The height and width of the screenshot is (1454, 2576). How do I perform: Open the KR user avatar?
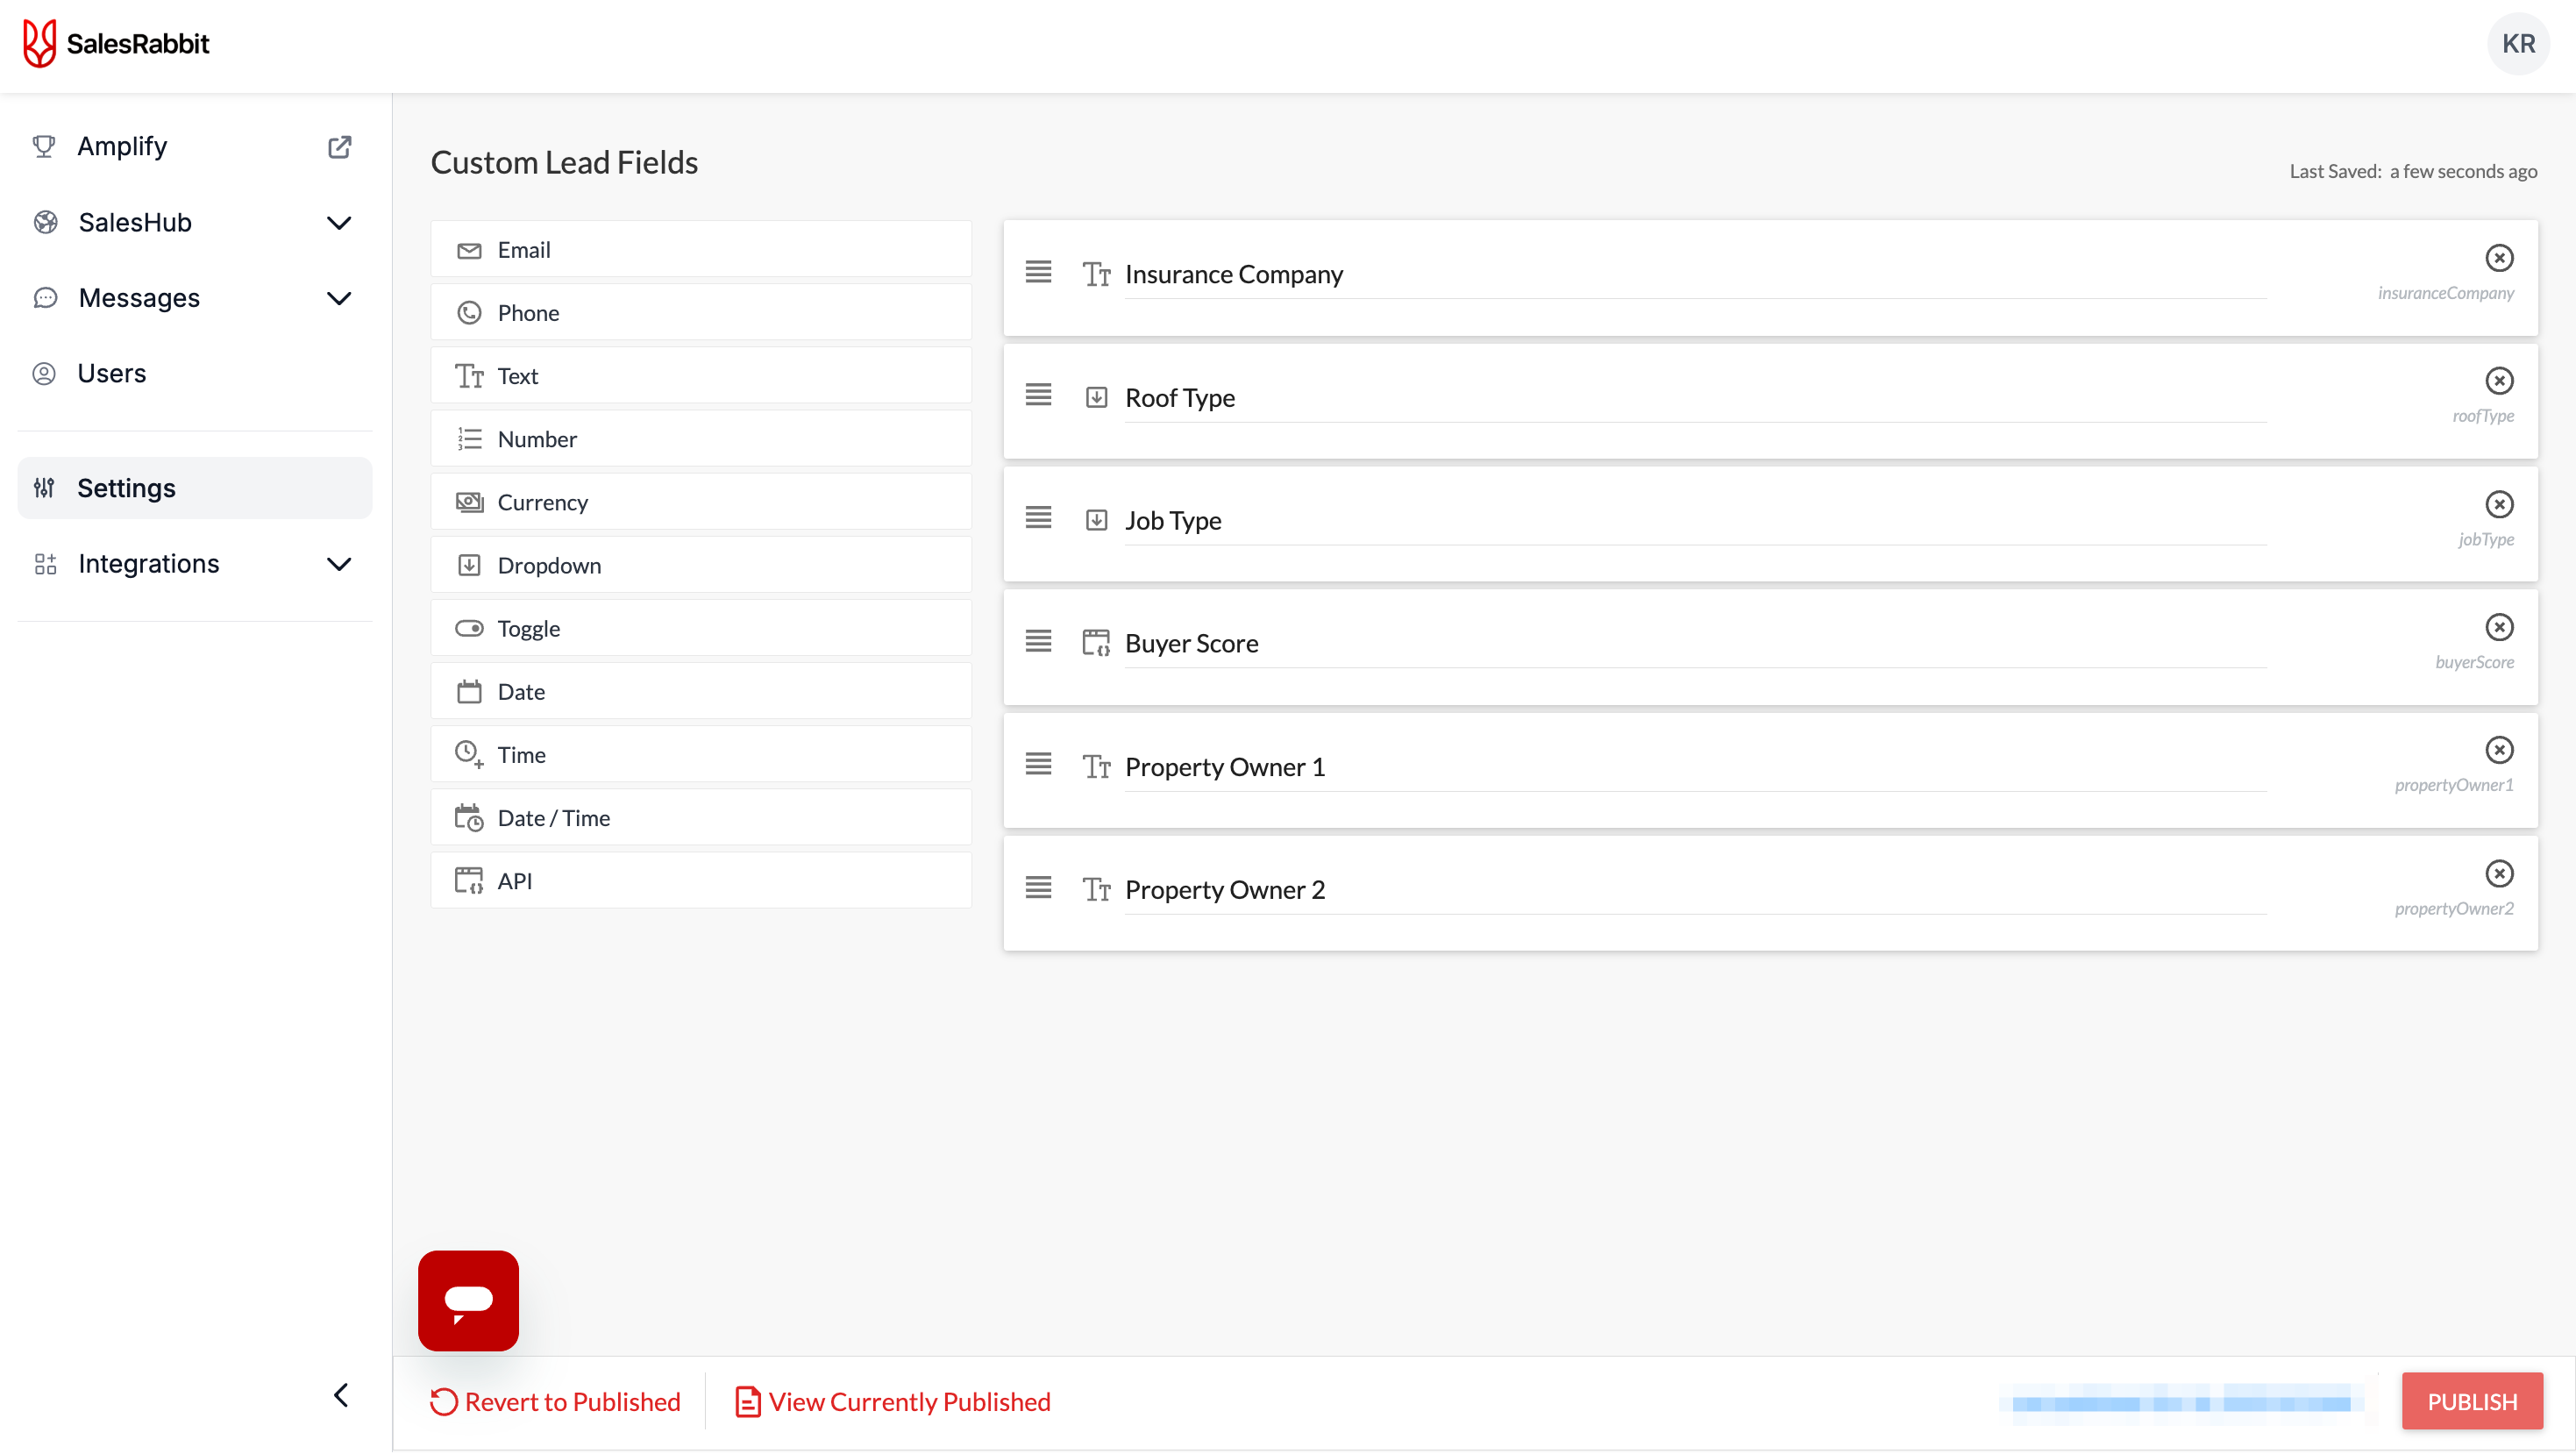click(2517, 44)
